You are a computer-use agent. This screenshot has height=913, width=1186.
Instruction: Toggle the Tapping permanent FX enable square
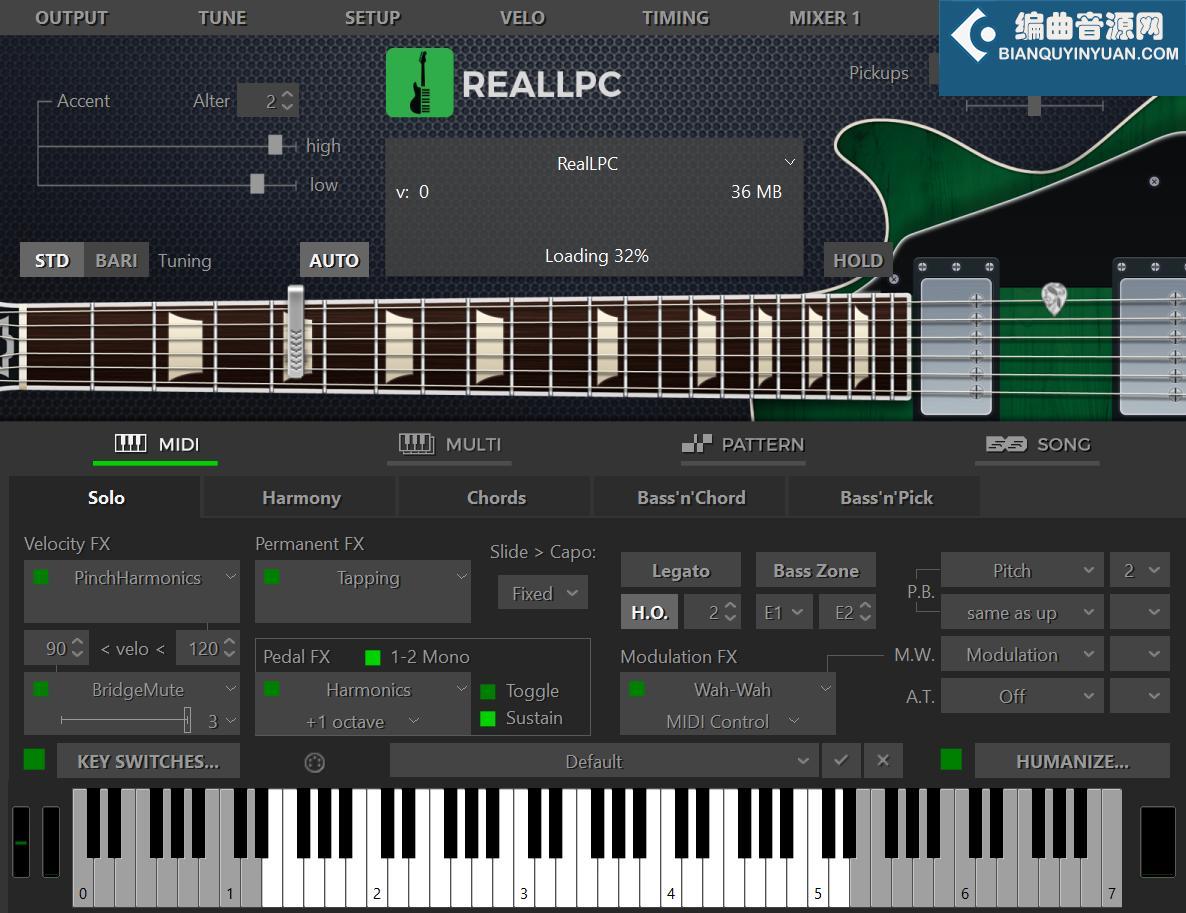pyautogui.click(x=272, y=577)
